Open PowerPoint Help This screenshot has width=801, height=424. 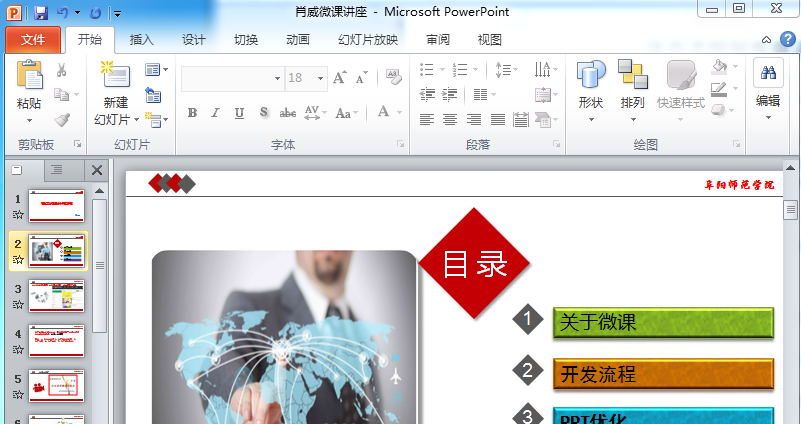(x=788, y=39)
